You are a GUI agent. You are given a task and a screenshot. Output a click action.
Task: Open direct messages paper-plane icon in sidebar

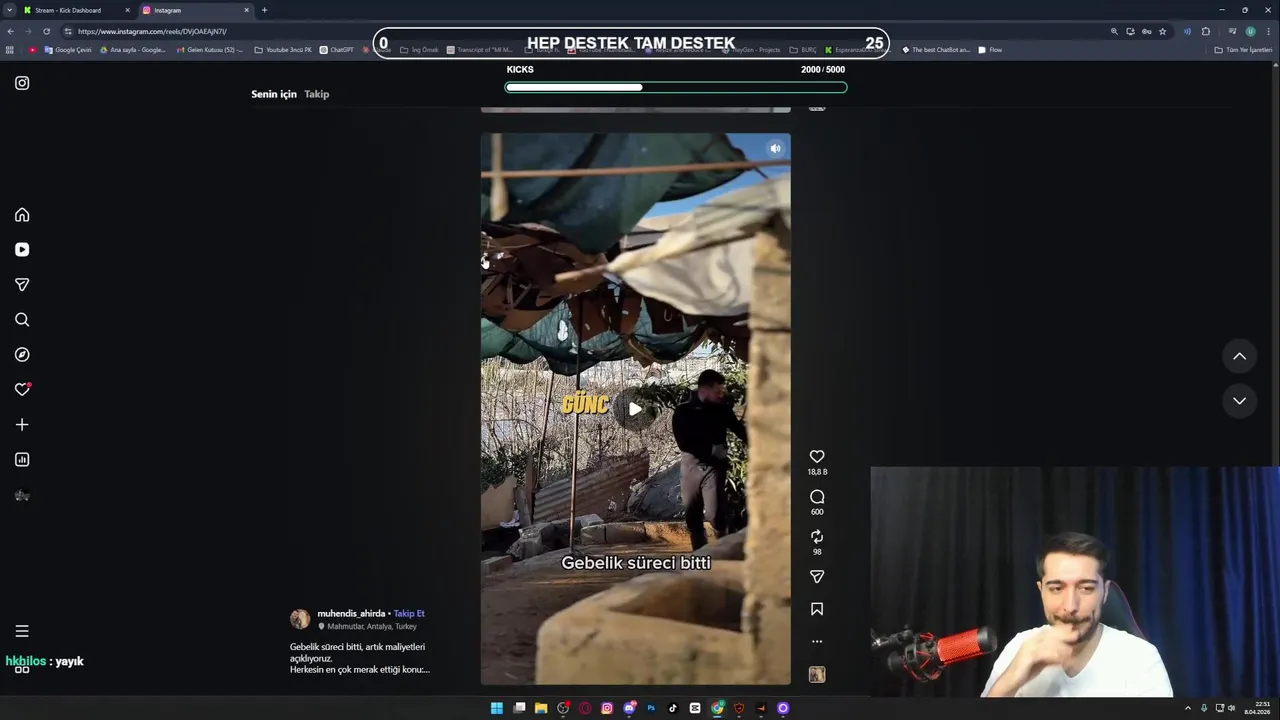[x=22, y=285]
